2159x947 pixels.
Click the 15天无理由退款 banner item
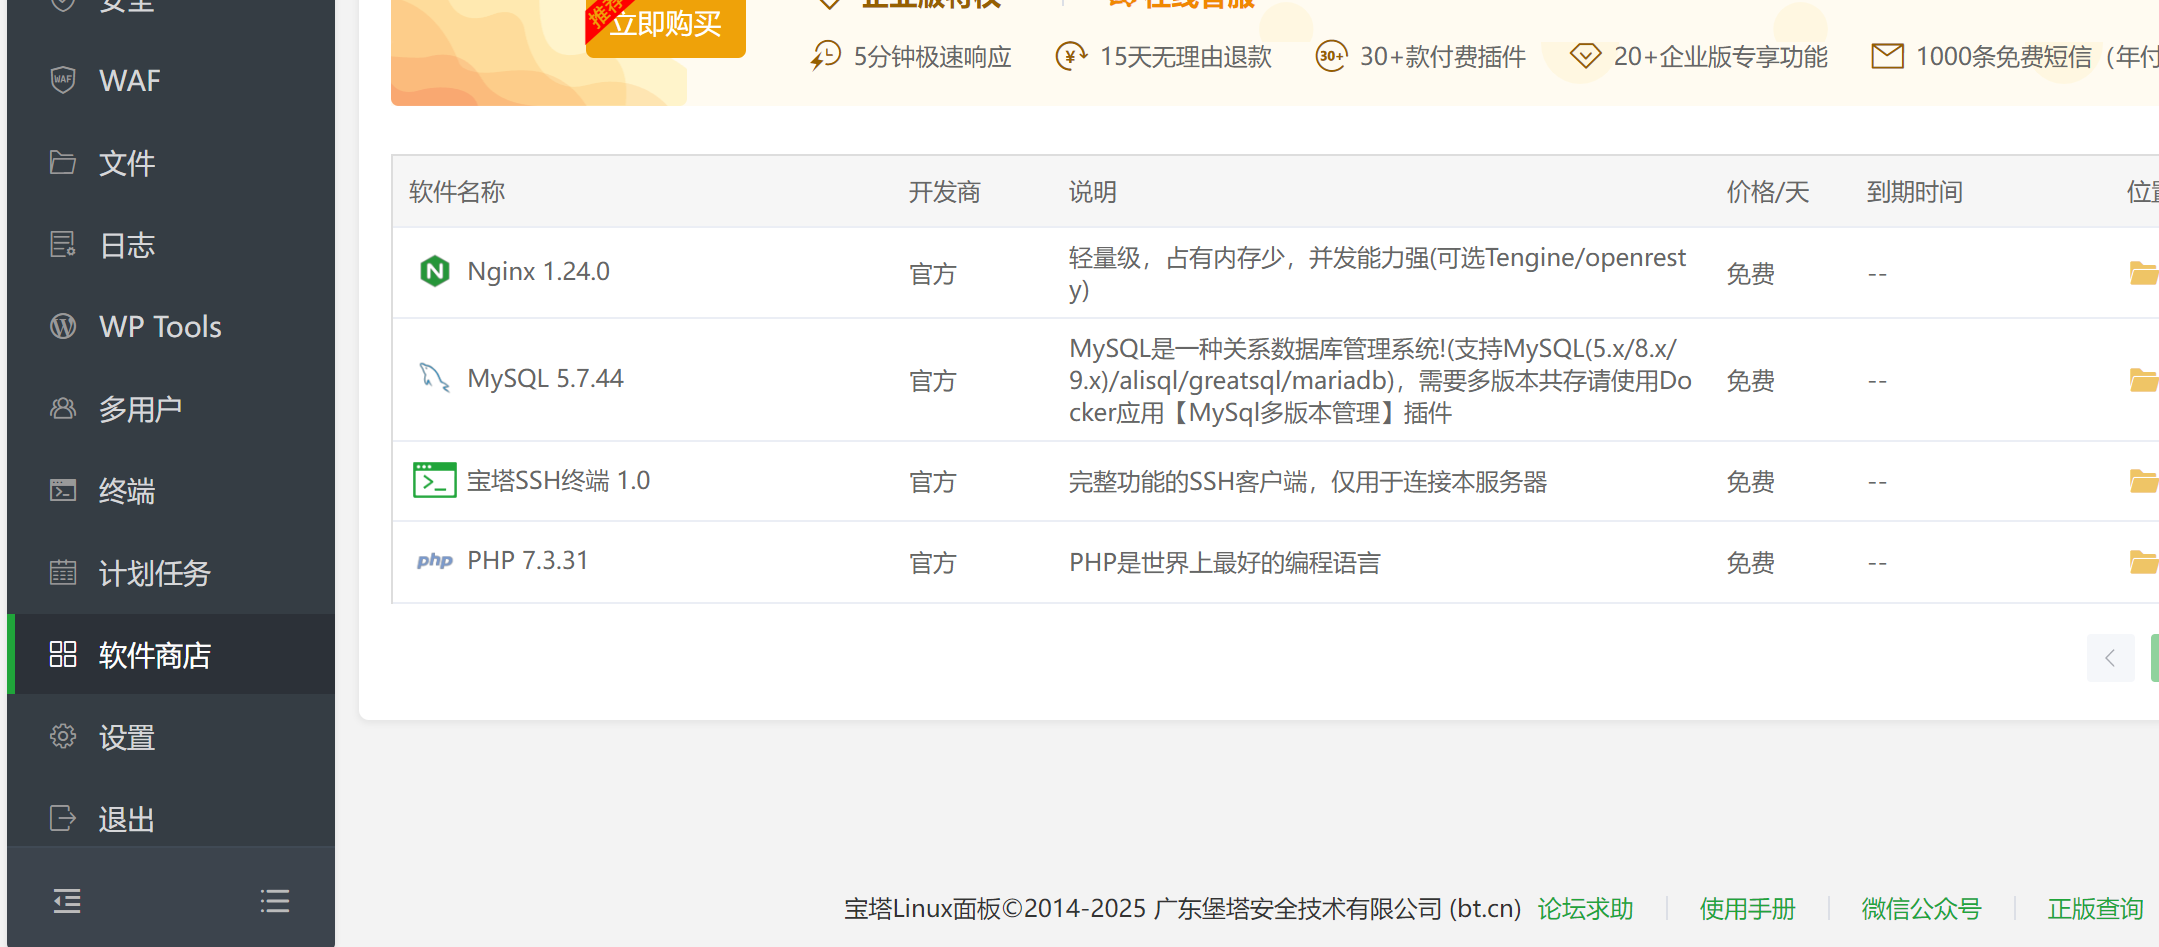[x=1164, y=56]
